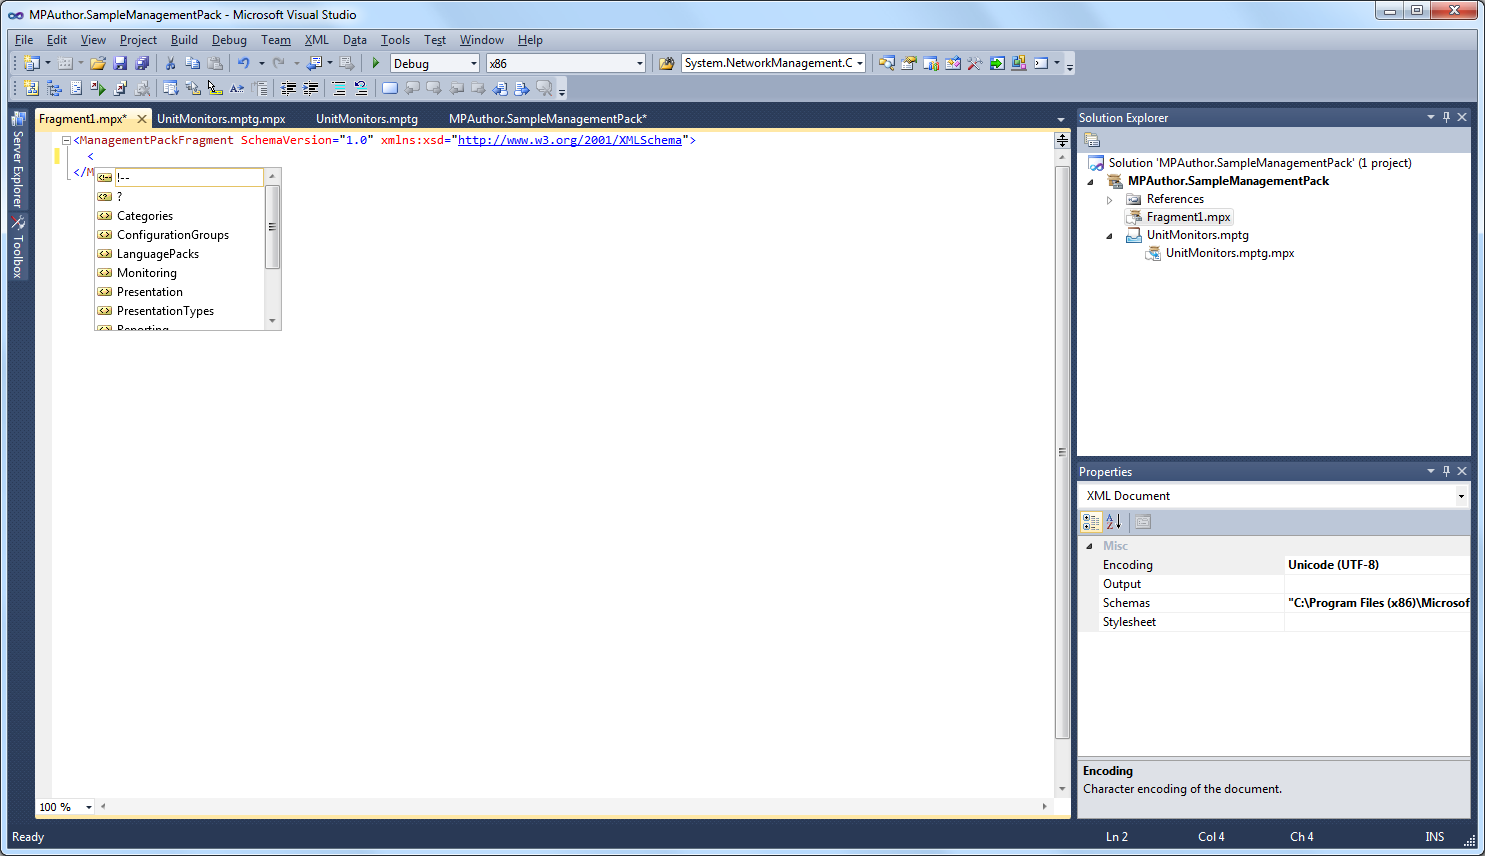Viewport: 1485px width, 856px height.
Task: Open the Tools menu
Action: click(395, 40)
